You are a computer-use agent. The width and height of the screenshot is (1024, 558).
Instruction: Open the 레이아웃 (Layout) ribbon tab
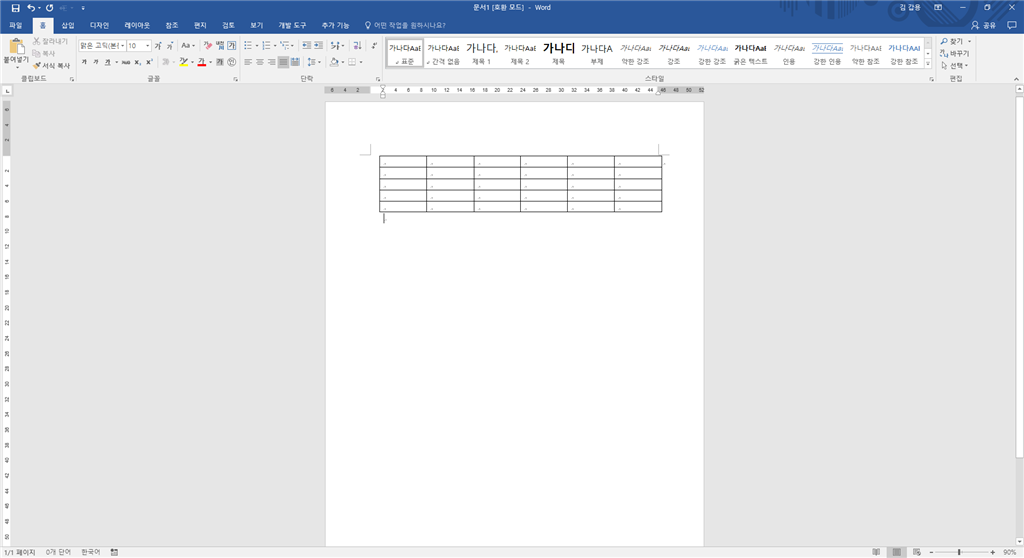pyautogui.click(x=137, y=25)
